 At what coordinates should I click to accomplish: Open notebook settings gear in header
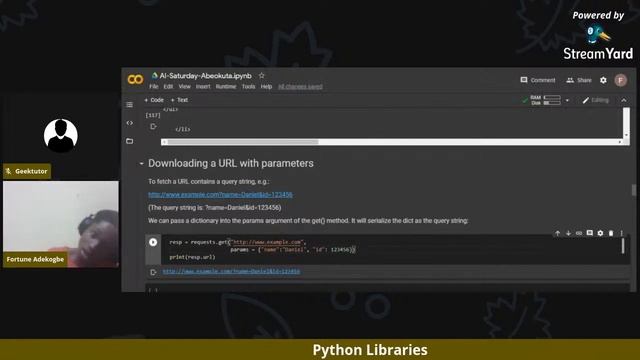[603, 80]
